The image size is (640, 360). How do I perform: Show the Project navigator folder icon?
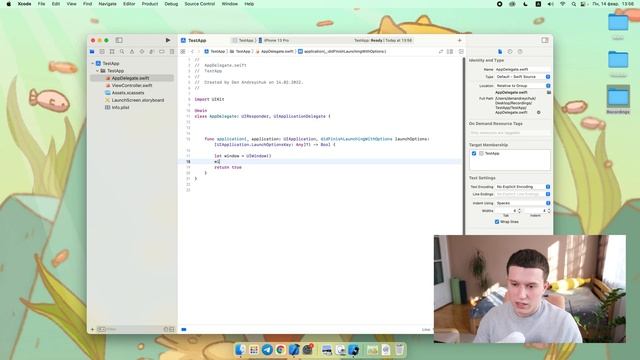[x=92, y=51]
